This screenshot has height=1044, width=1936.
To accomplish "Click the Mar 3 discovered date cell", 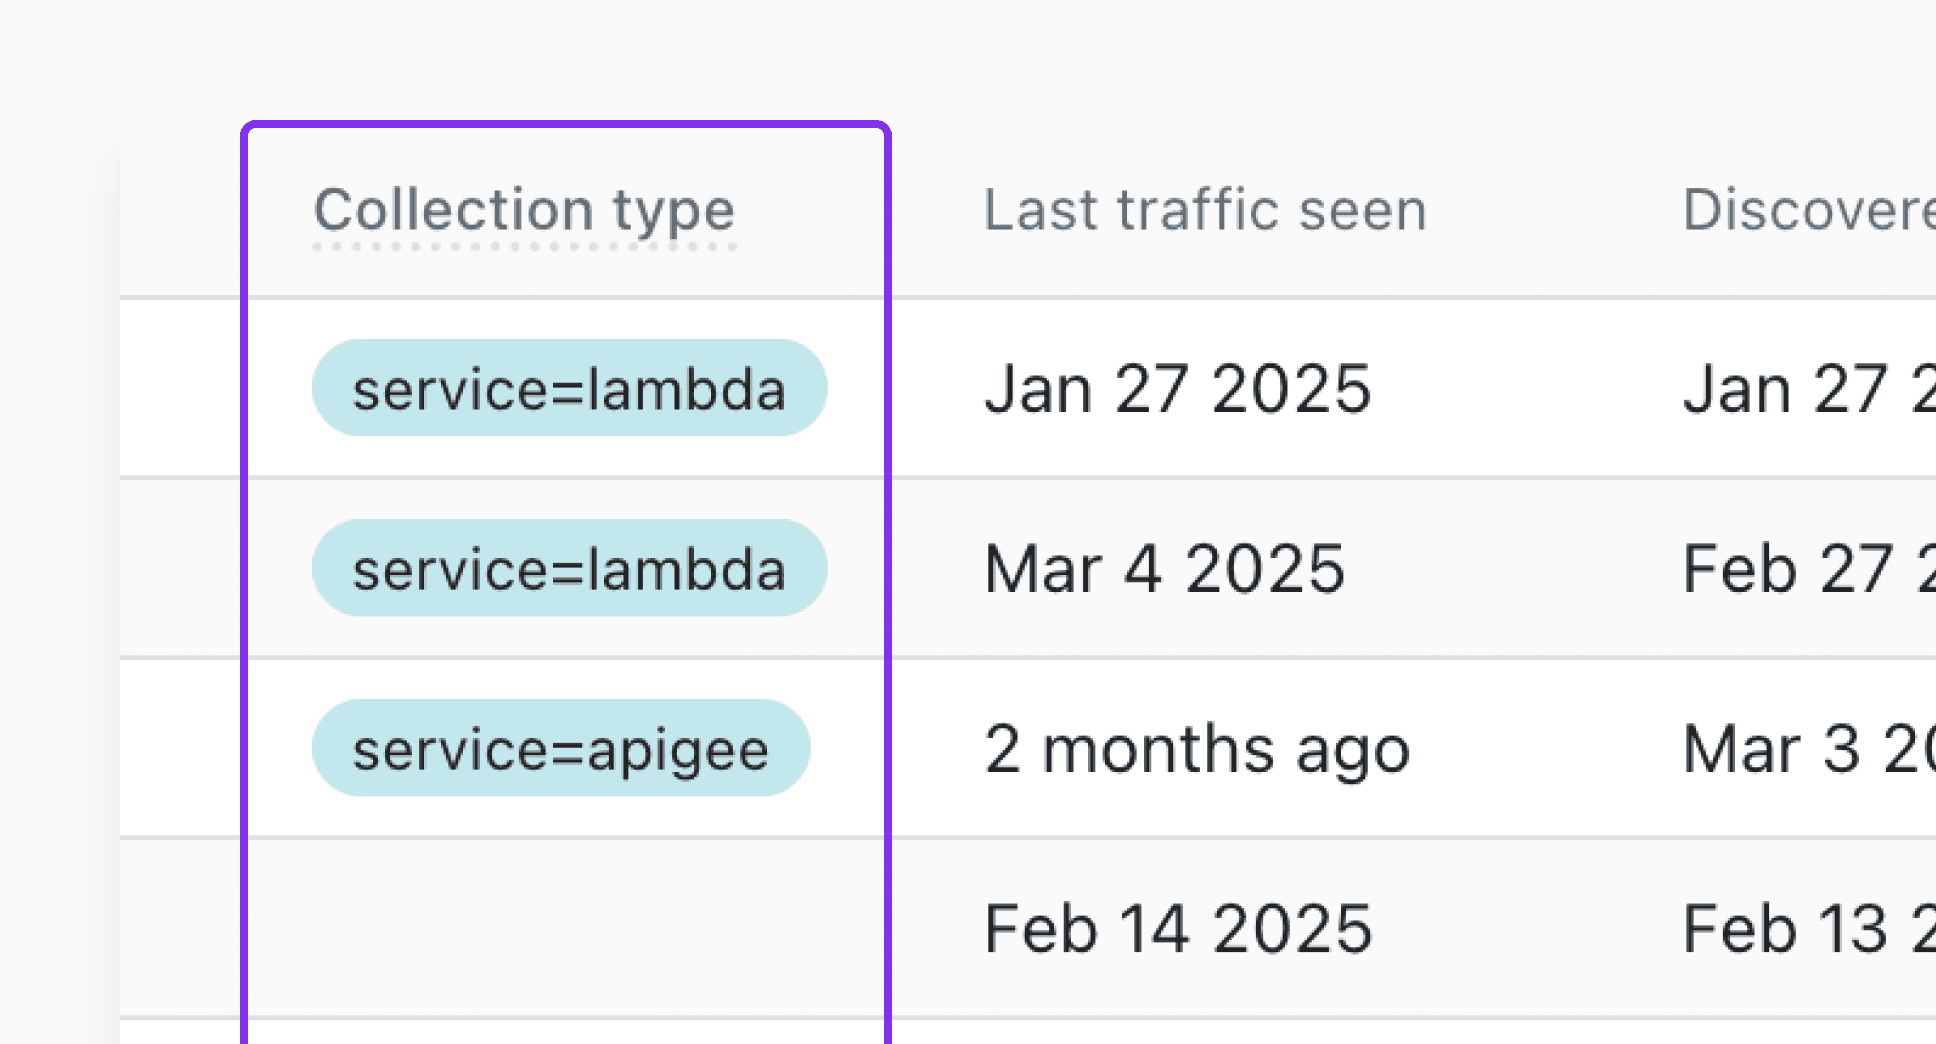I will pos(1808,748).
